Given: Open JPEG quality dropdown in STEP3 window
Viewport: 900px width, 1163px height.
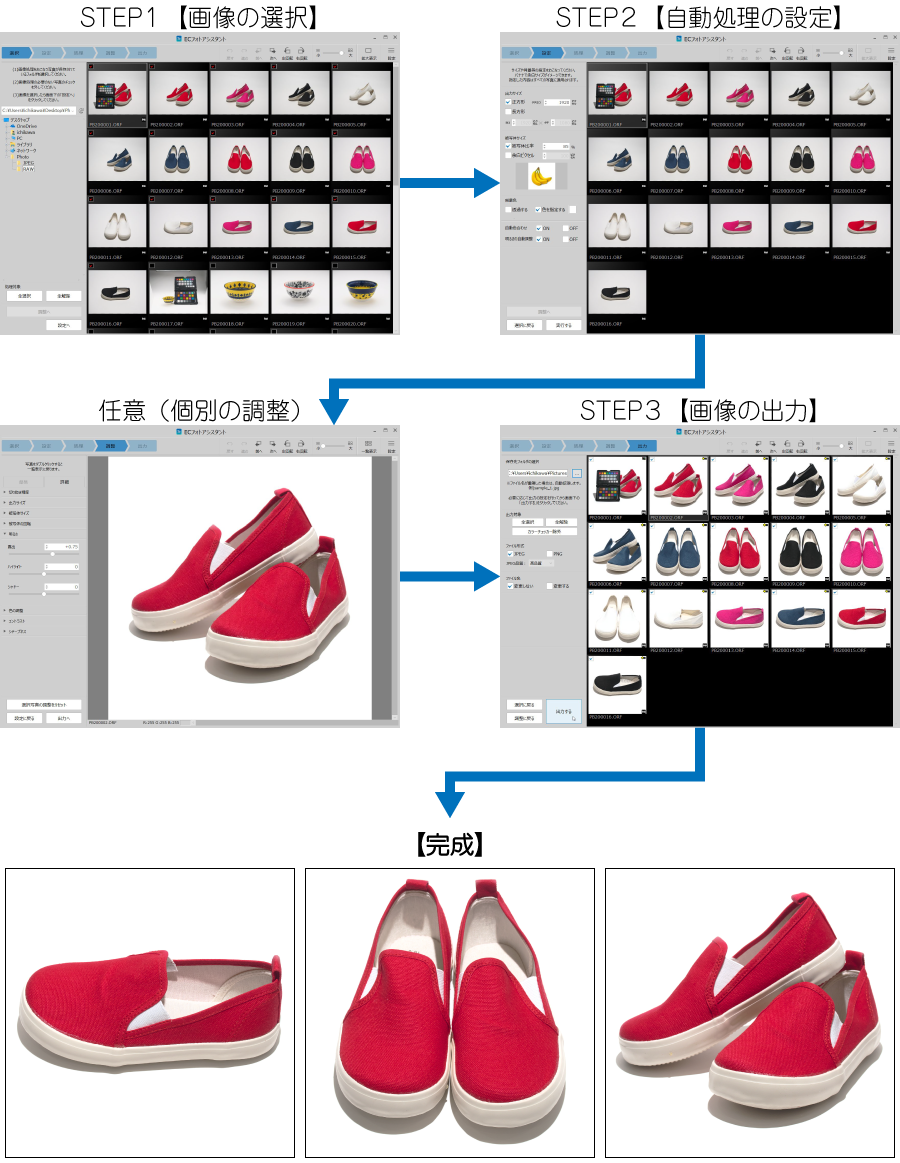Looking at the screenshot, I should click(540, 564).
